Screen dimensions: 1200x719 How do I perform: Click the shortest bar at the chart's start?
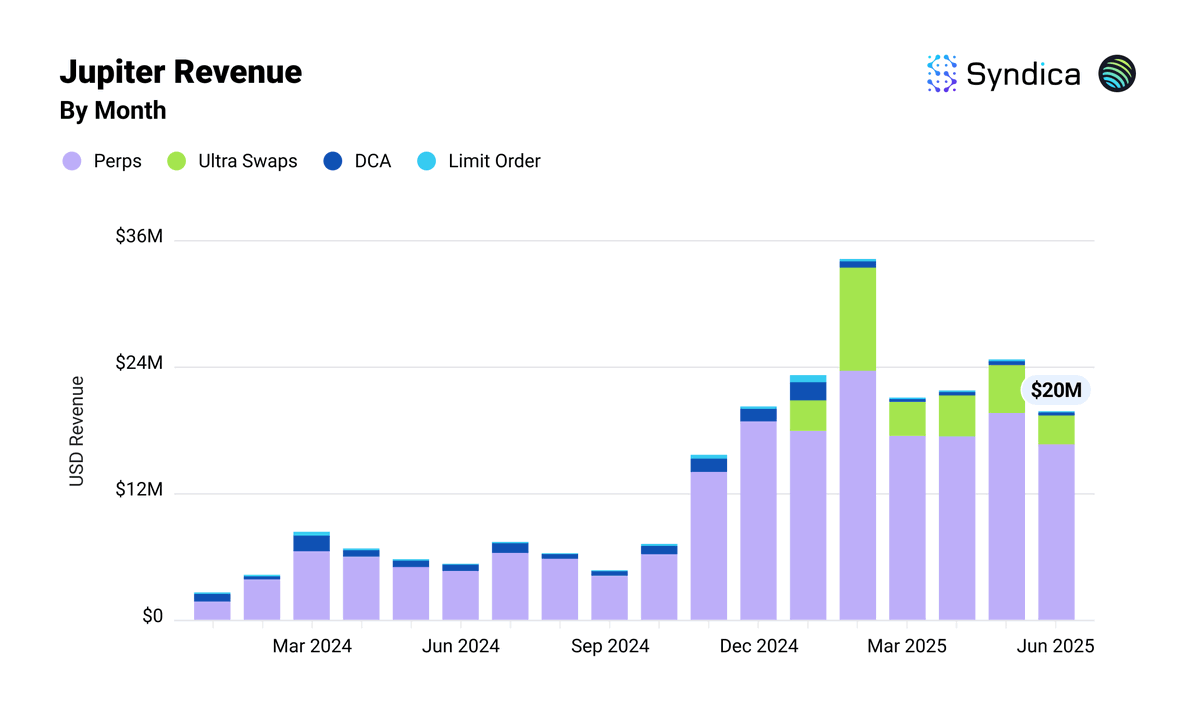[x=212, y=606]
